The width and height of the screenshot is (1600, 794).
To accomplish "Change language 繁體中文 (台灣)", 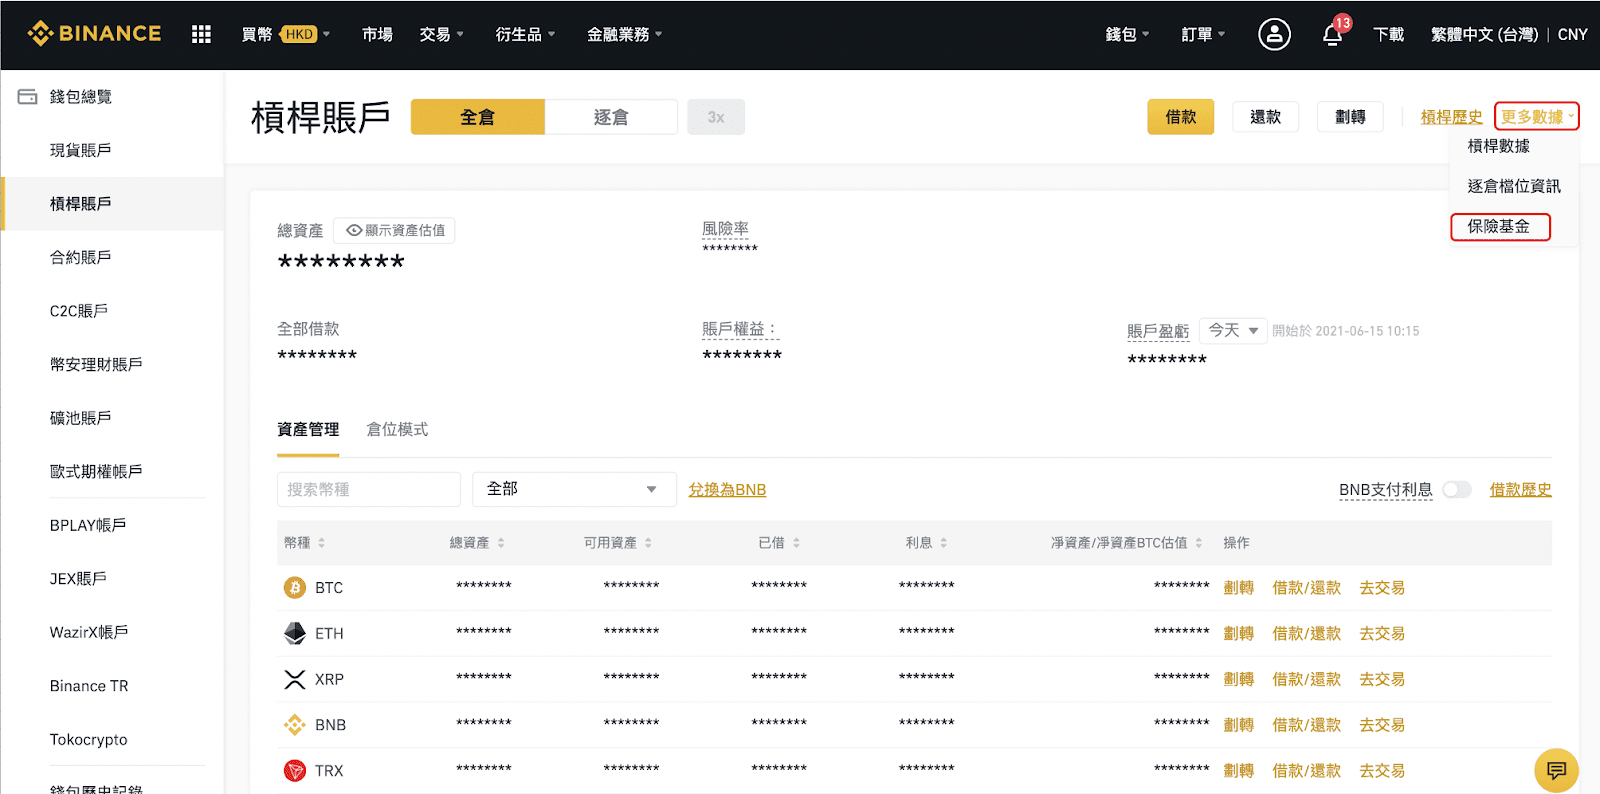I will (x=1484, y=34).
